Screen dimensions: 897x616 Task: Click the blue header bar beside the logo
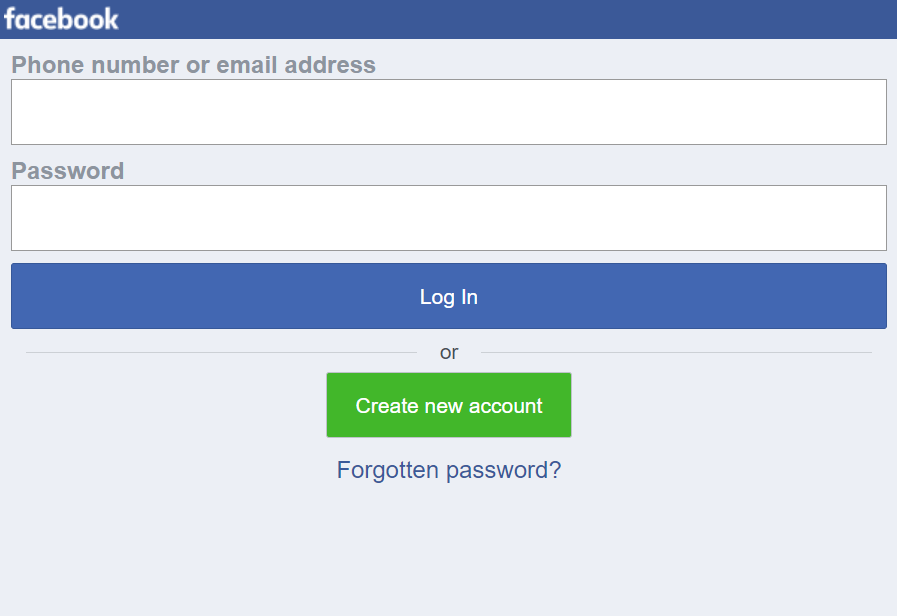click(500, 19)
